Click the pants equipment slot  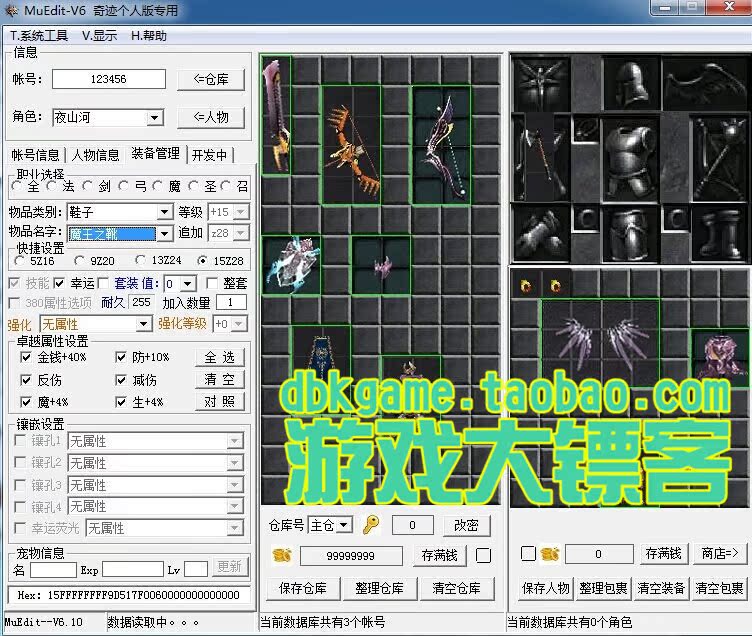pyautogui.click(x=631, y=234)
